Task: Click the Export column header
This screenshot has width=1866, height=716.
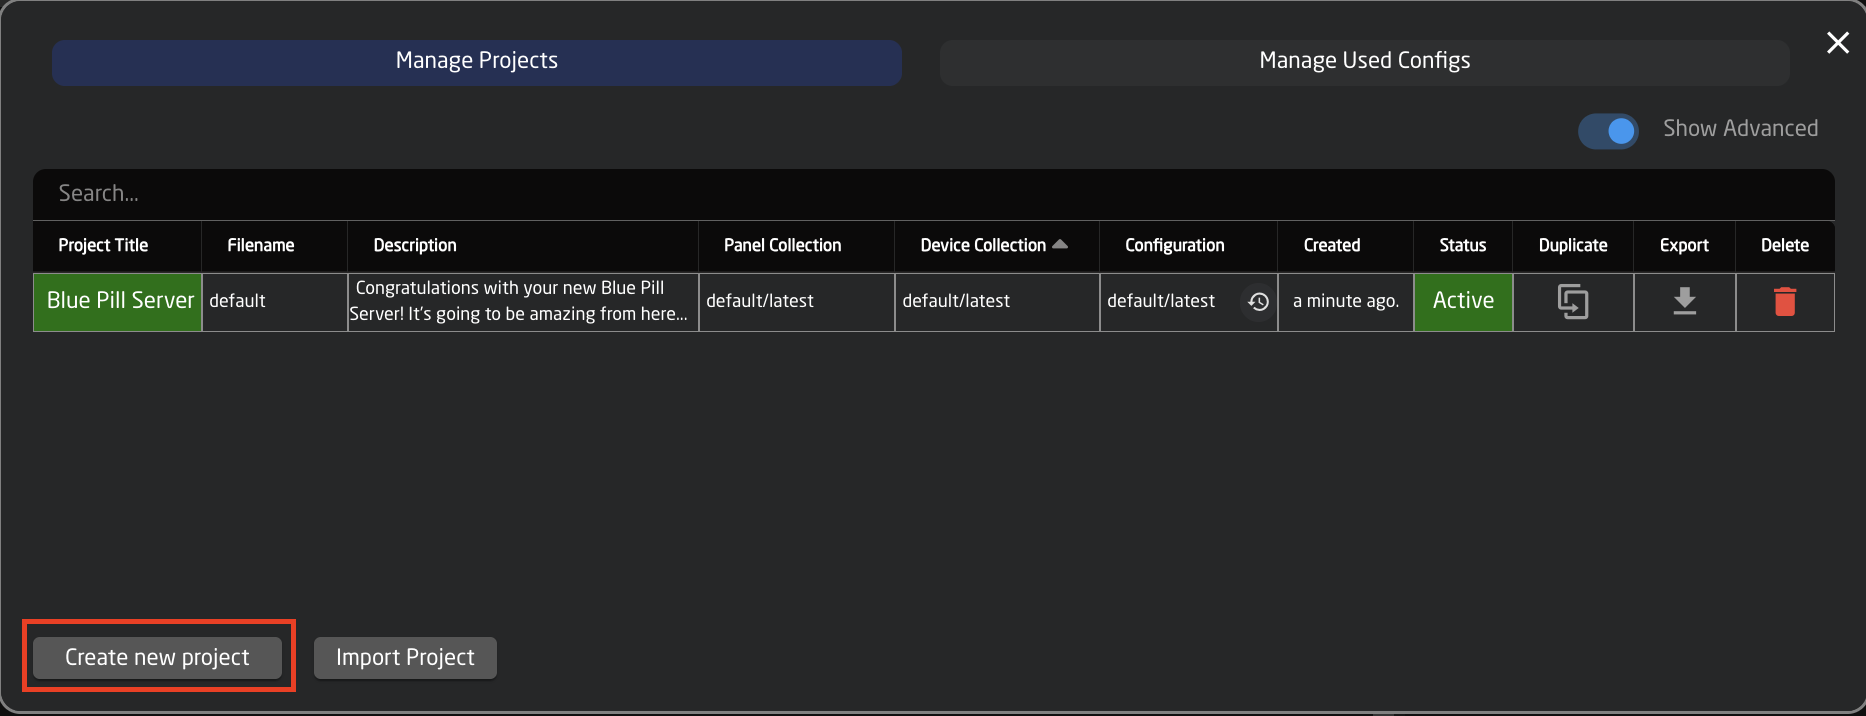Action: pos(1685,245)
